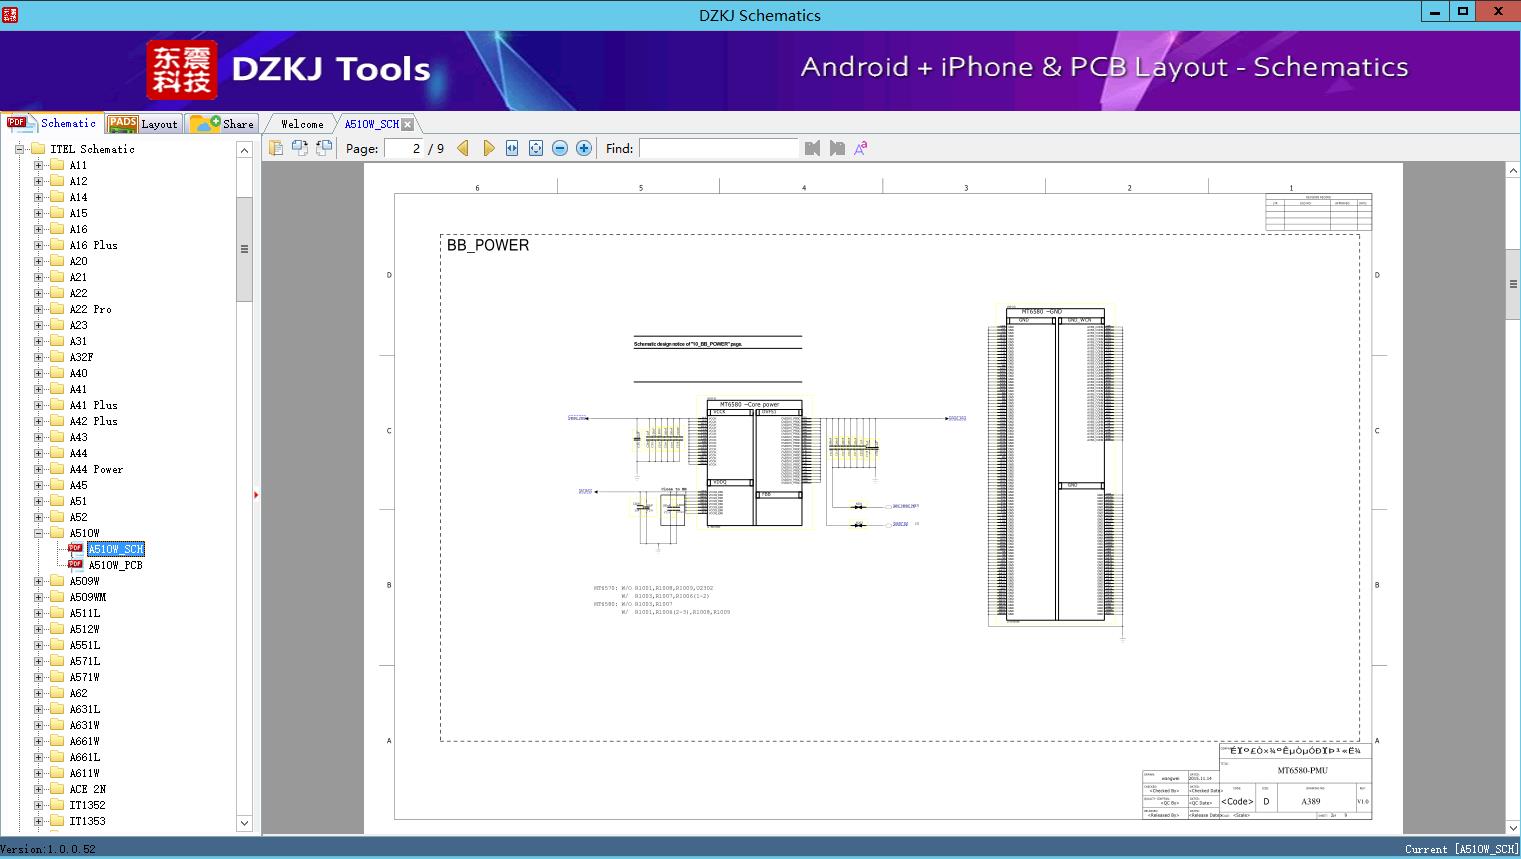Expand the IT1352 folder
Screen dimensions: 1521x859
pos(38,805)
